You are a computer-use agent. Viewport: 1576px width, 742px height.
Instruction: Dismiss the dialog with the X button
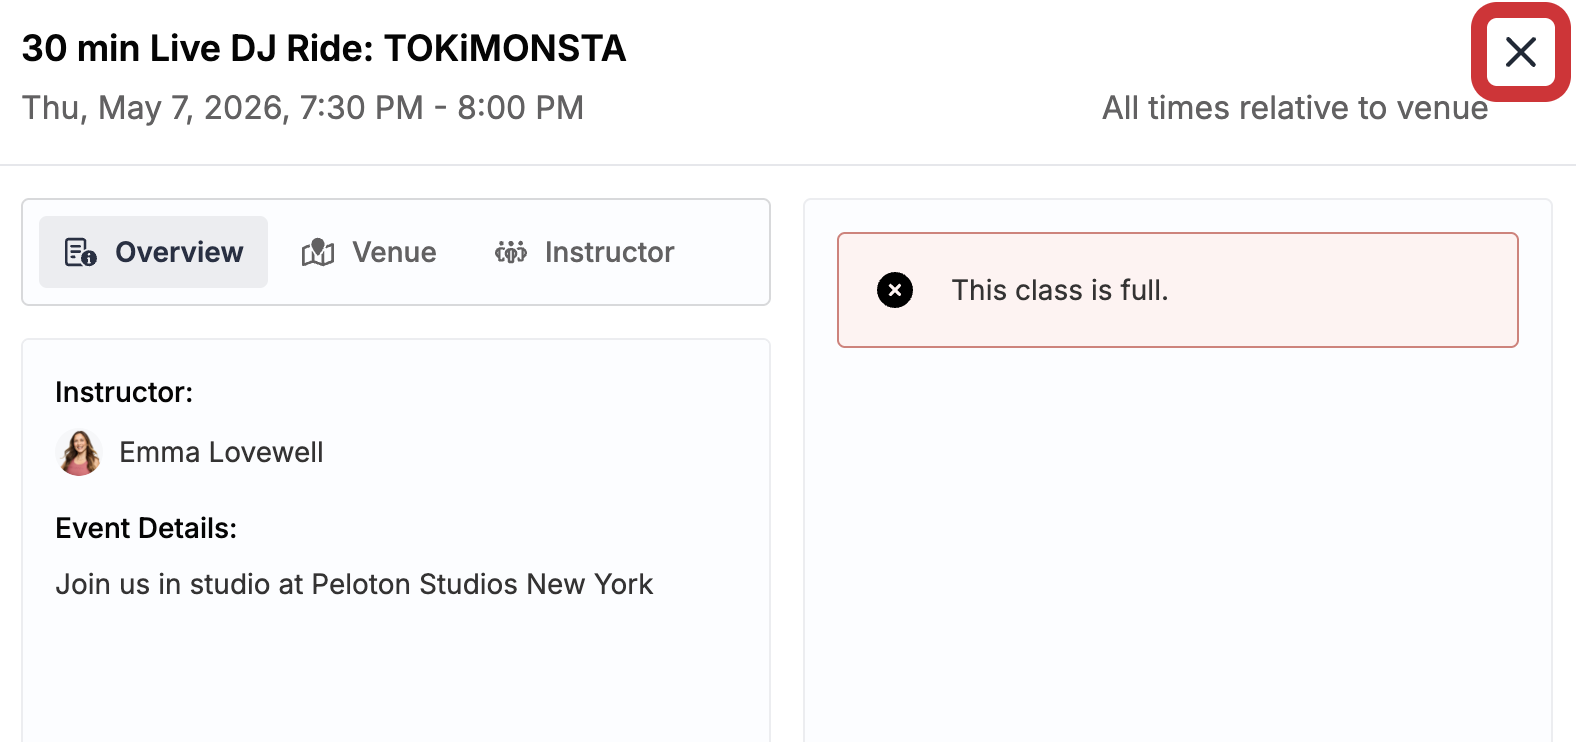click(1520, 52)
